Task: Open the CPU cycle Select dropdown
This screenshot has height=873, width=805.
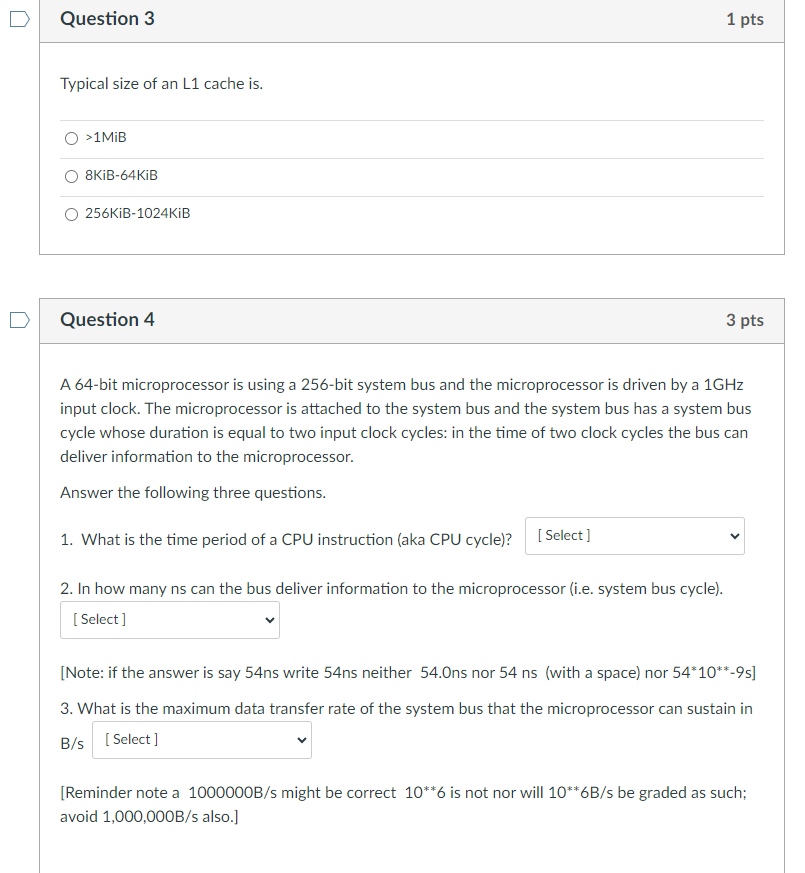Action: tap(634, 536)
